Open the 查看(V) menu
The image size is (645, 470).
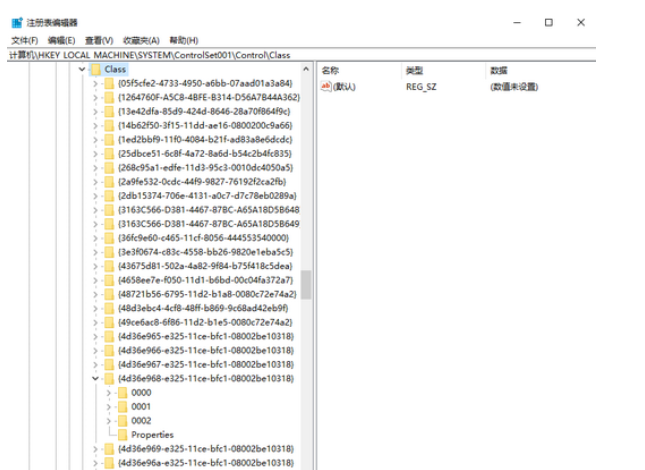coord(99,40)
